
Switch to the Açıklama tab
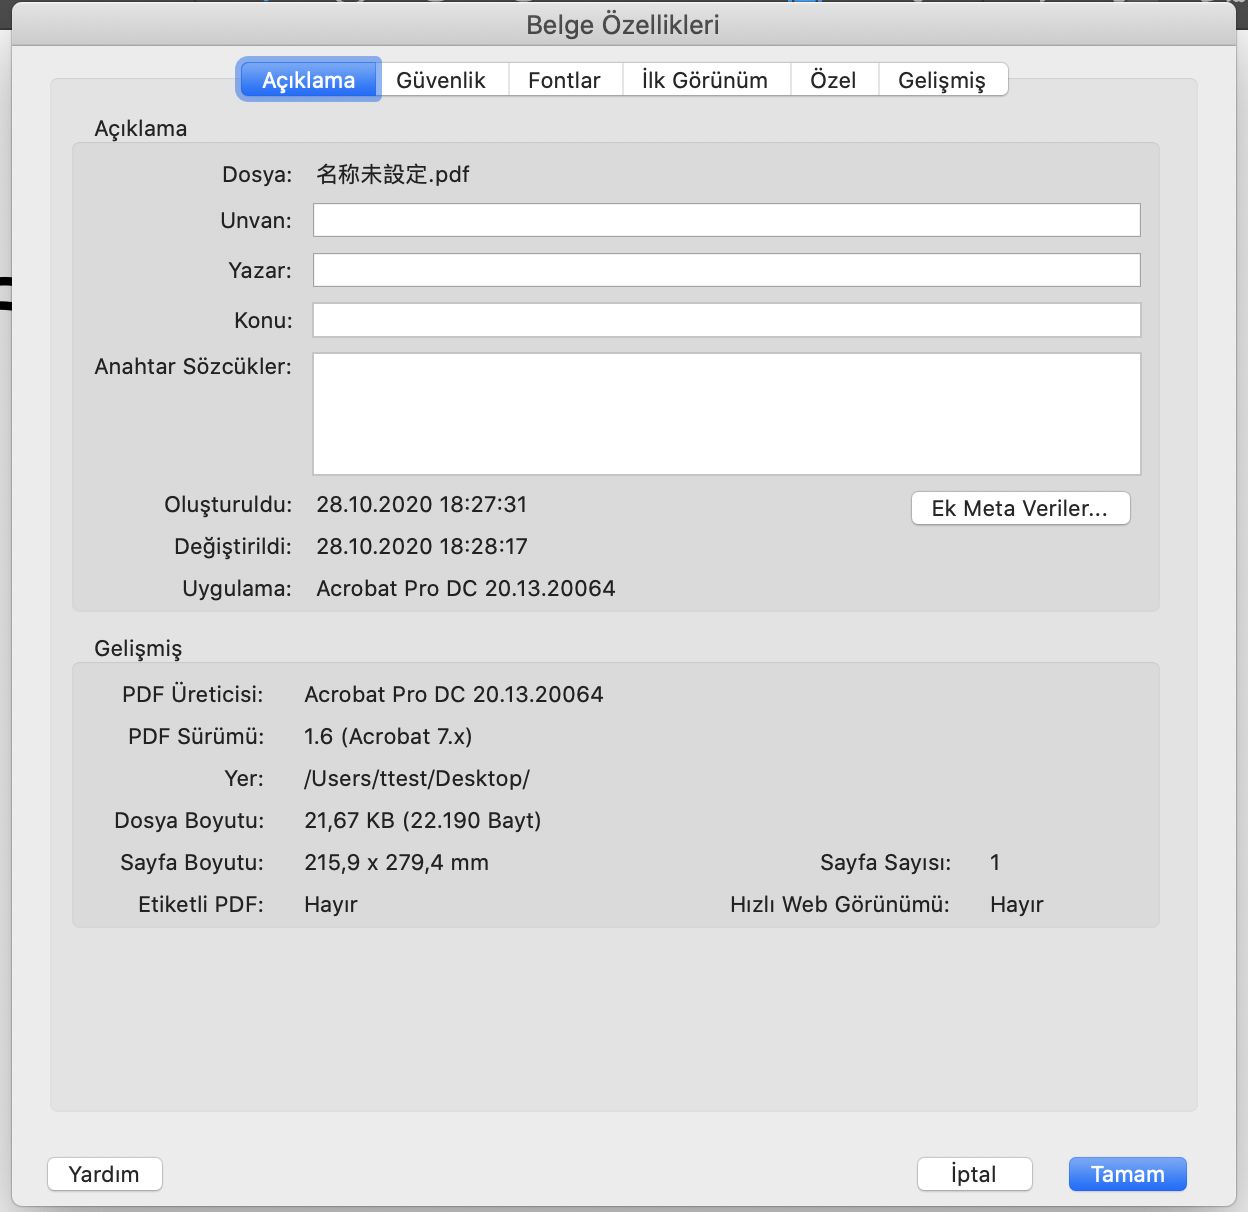[308, 80]
